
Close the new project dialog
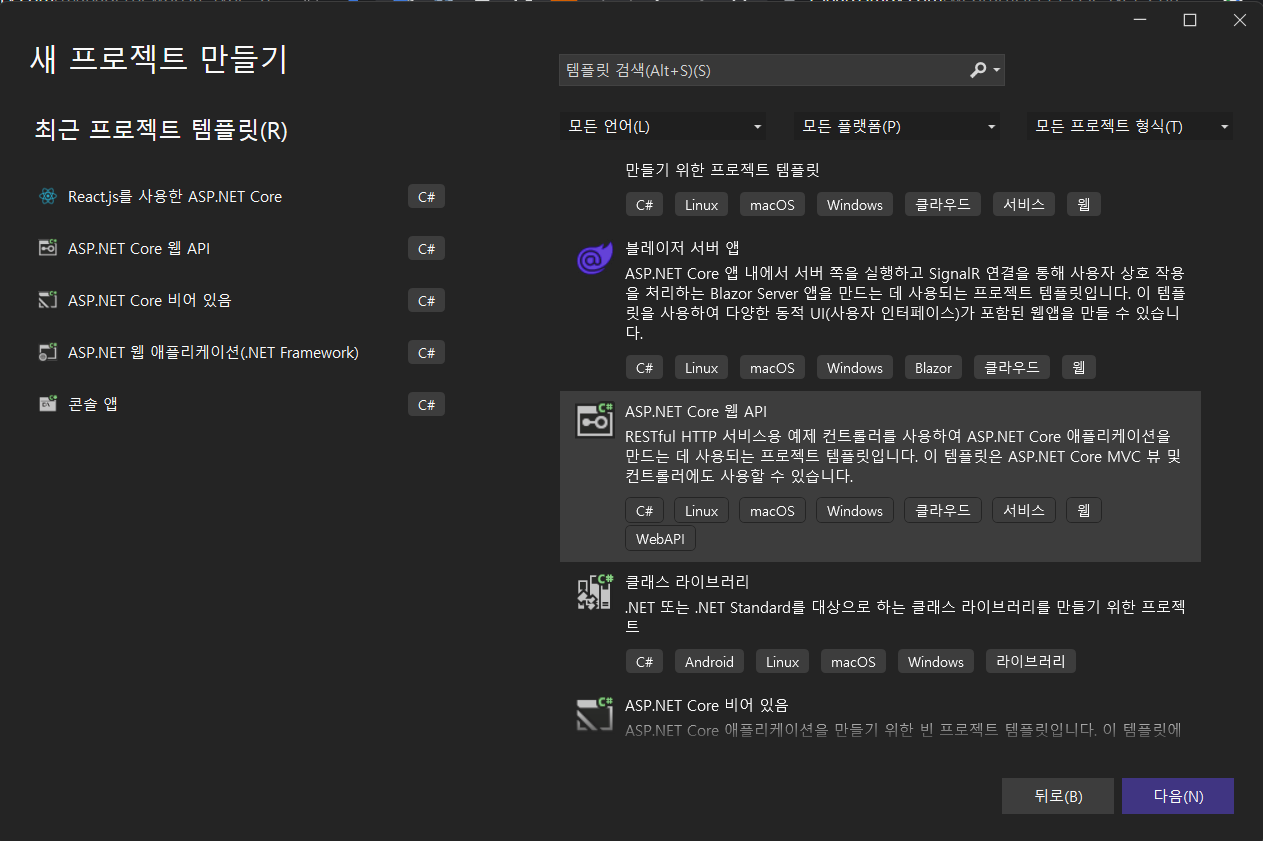coord(1240,21)
